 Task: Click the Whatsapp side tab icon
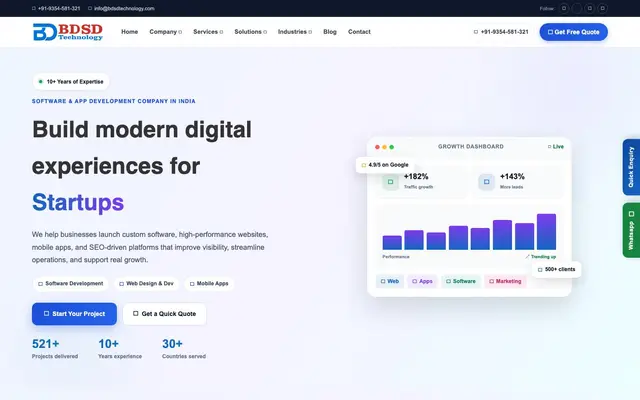coord(631,214)
